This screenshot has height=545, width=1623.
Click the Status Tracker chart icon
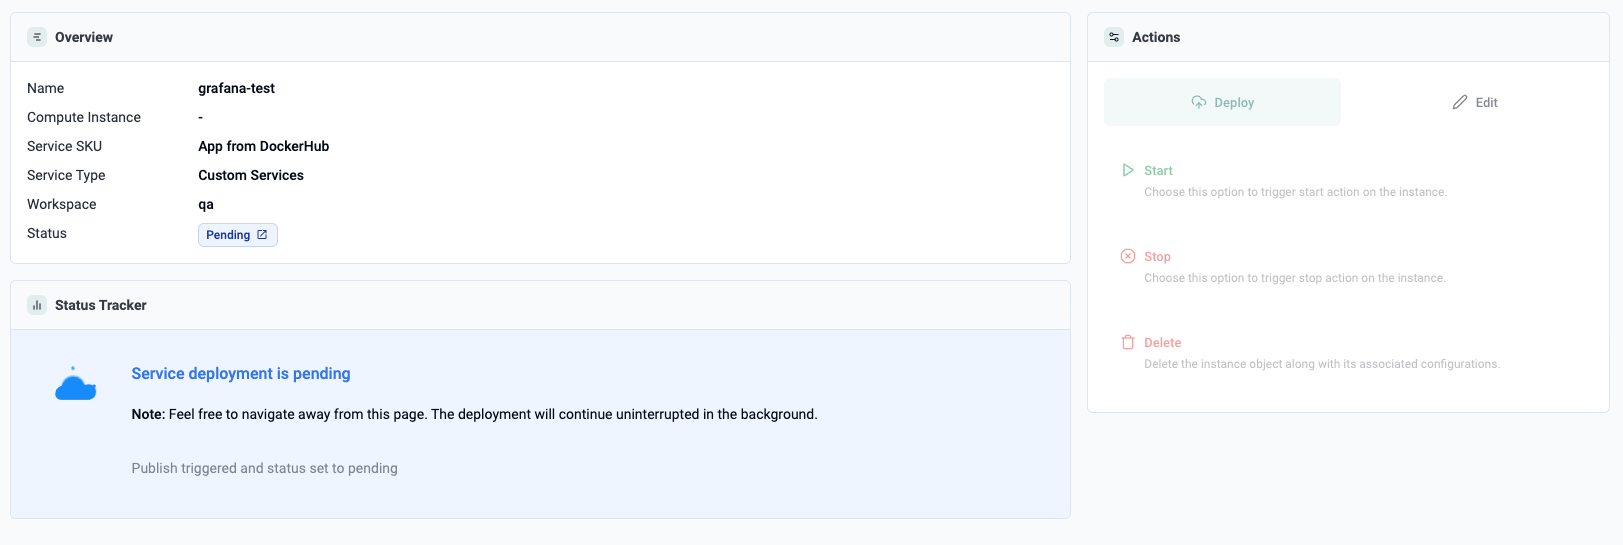click(37, 305)
